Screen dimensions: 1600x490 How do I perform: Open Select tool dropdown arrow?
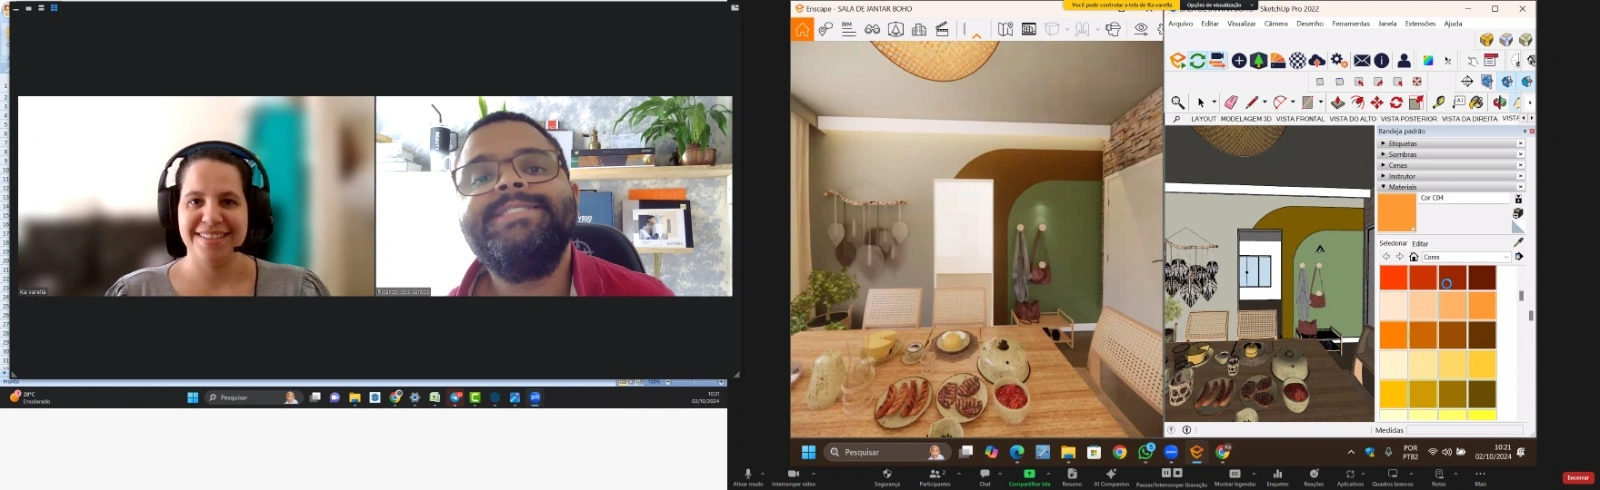click(1214, 102)
